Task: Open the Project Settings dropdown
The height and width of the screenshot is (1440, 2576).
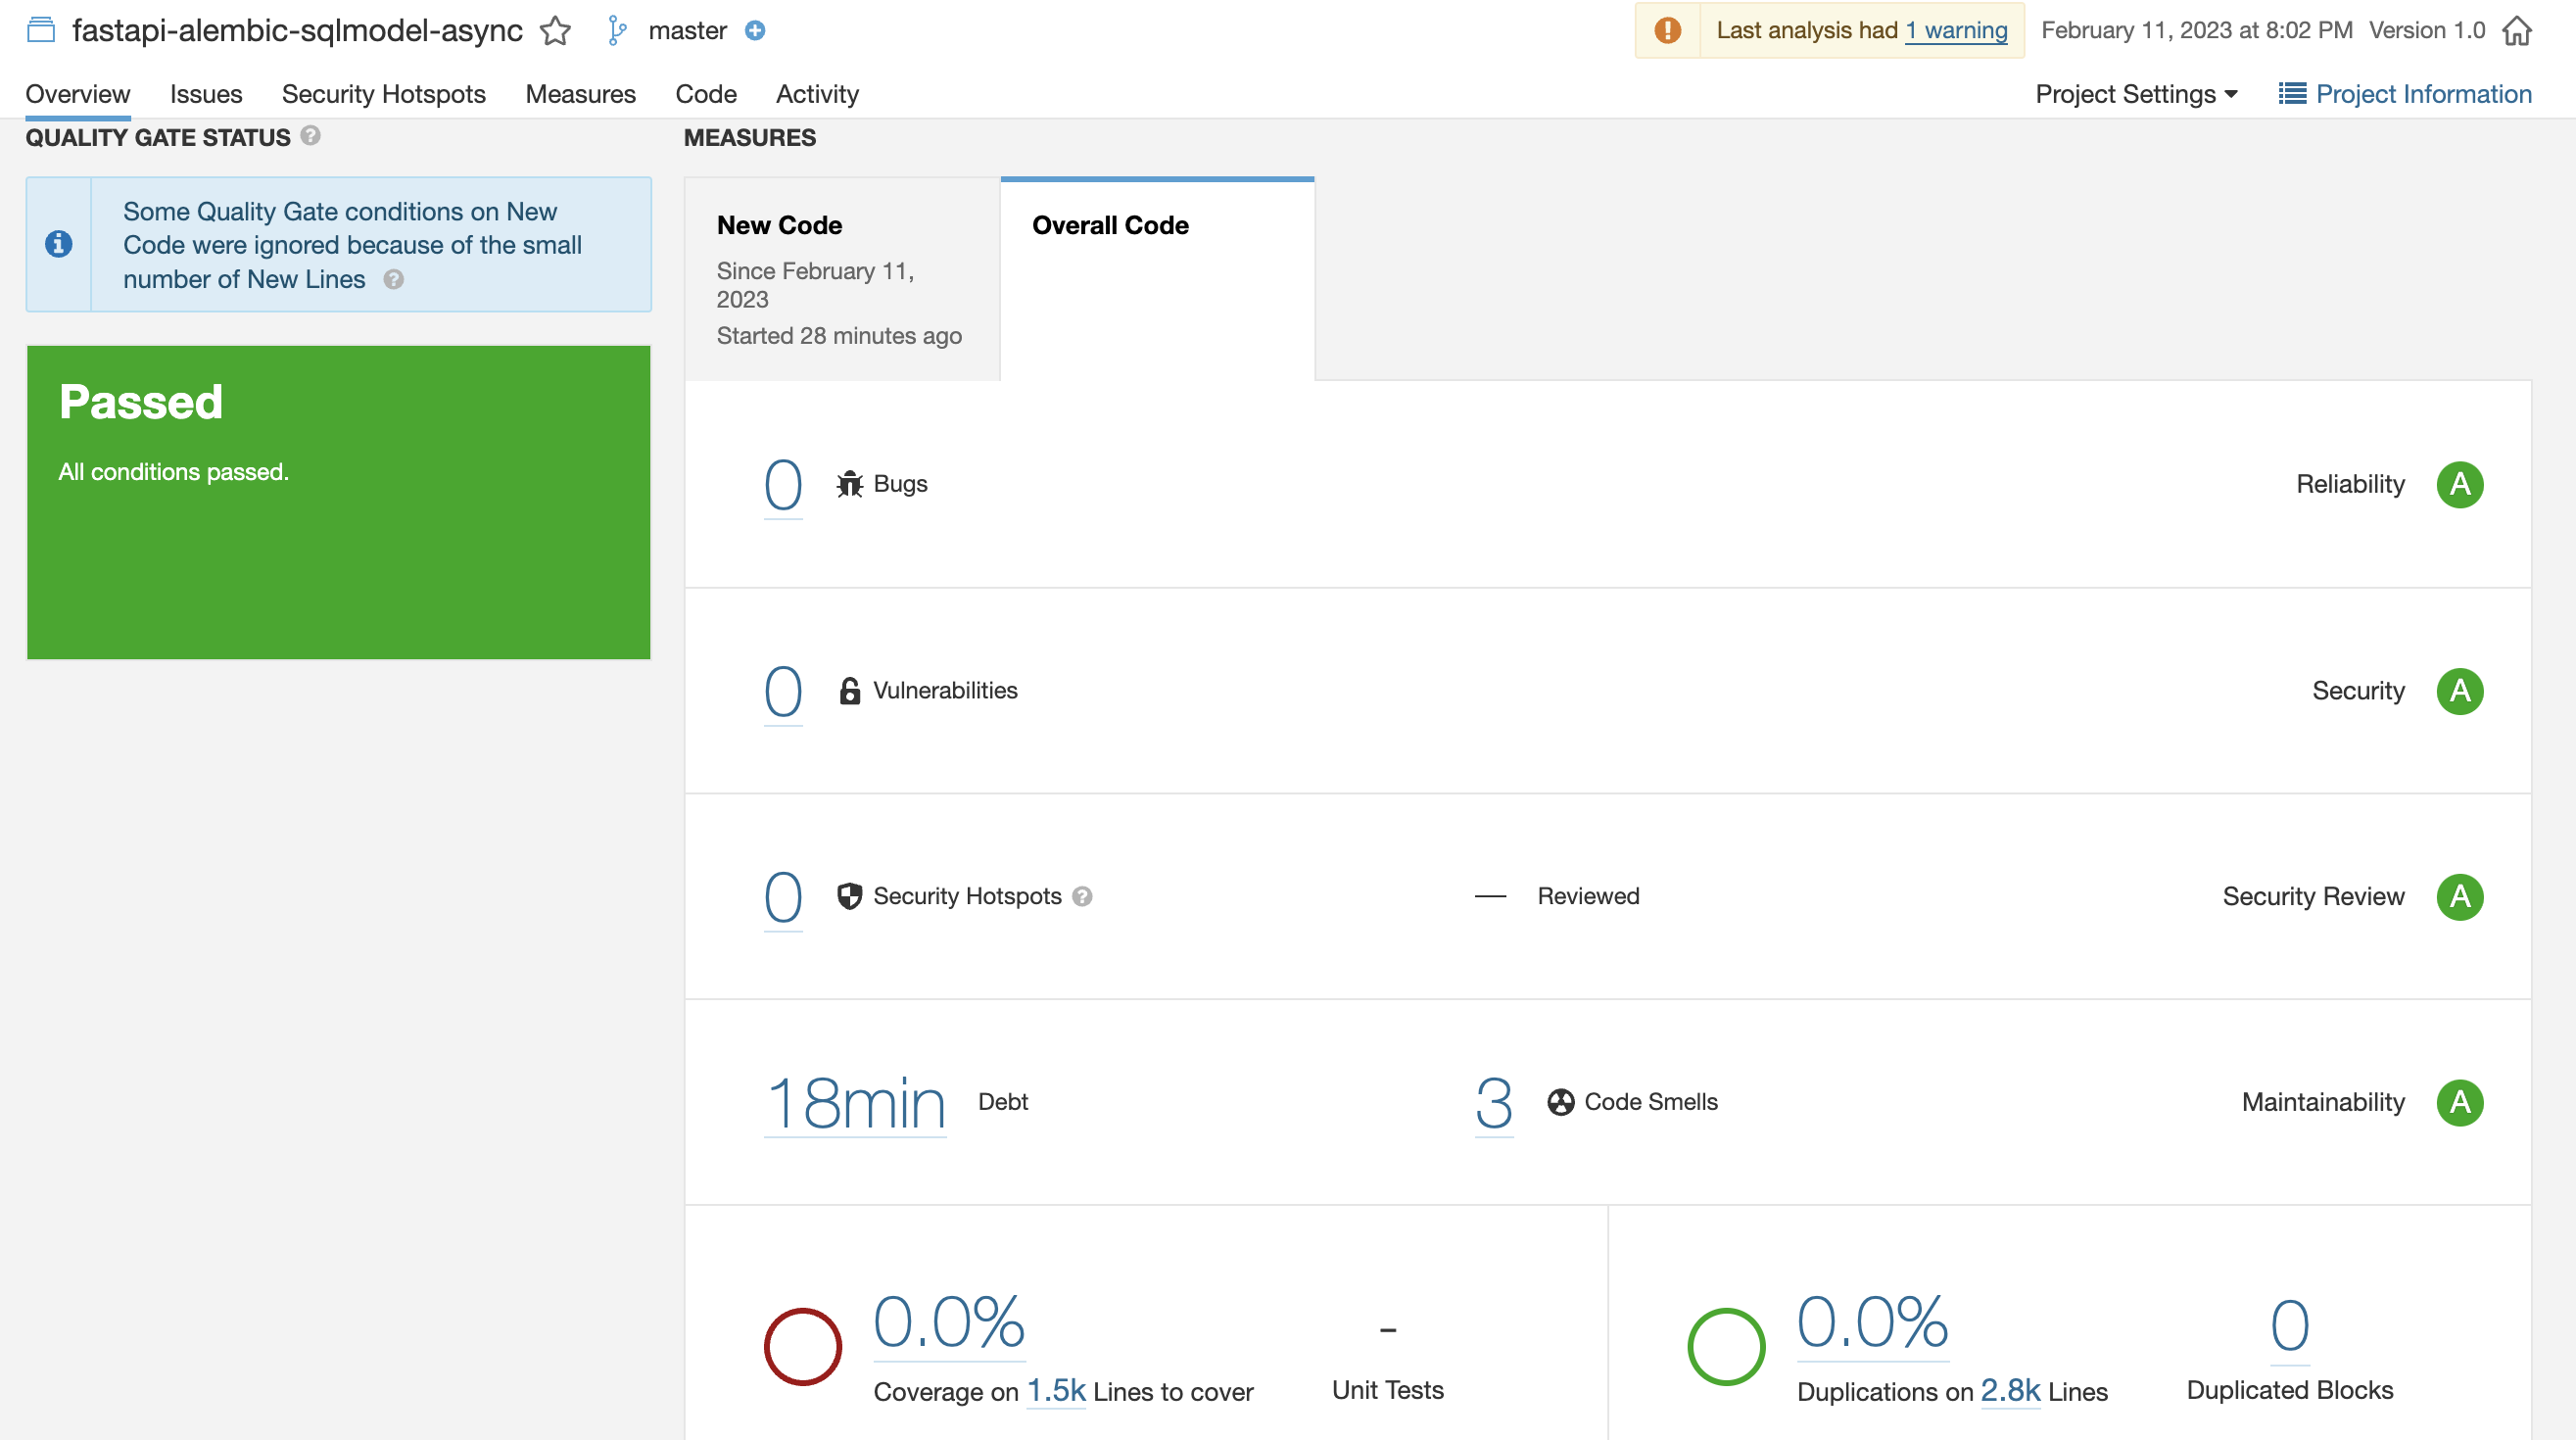Action: click(x=2136, y=94)
